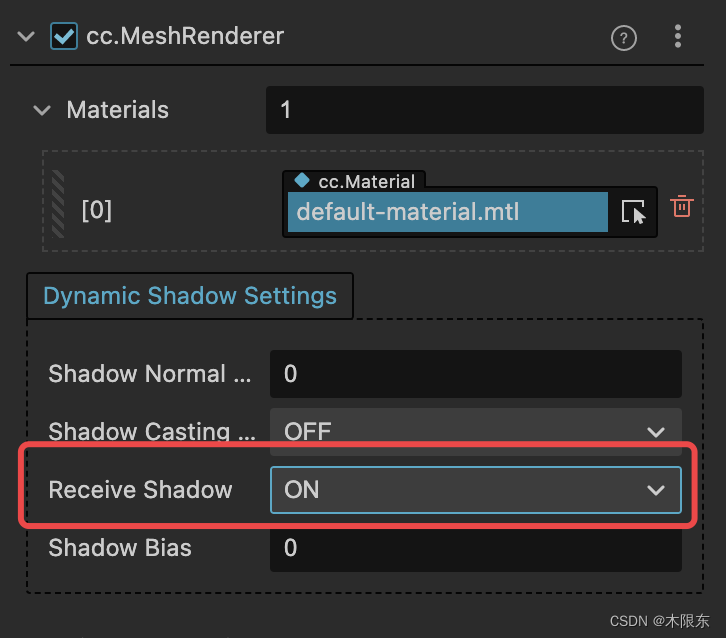Click the Shadow Normal Bias value field
The height and width of the screenshot is (638, 726).
pos(476,374)
